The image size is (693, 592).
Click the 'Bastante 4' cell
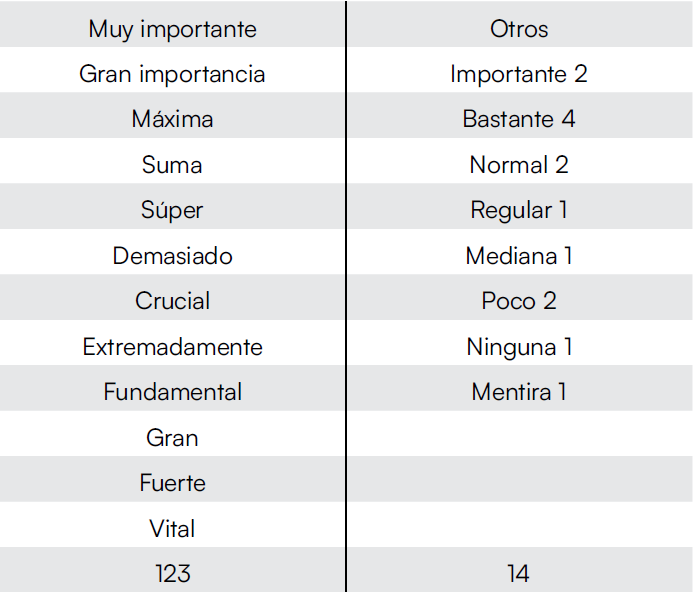(x=519, y=120)
